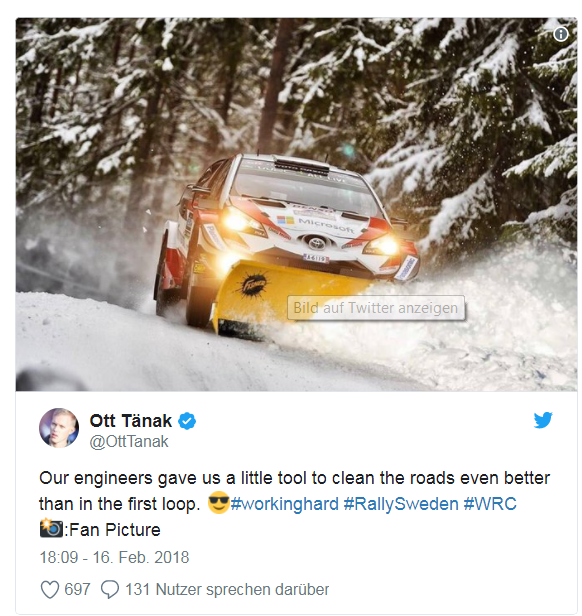Open the #RallySweden hashtag

point(401,504)
